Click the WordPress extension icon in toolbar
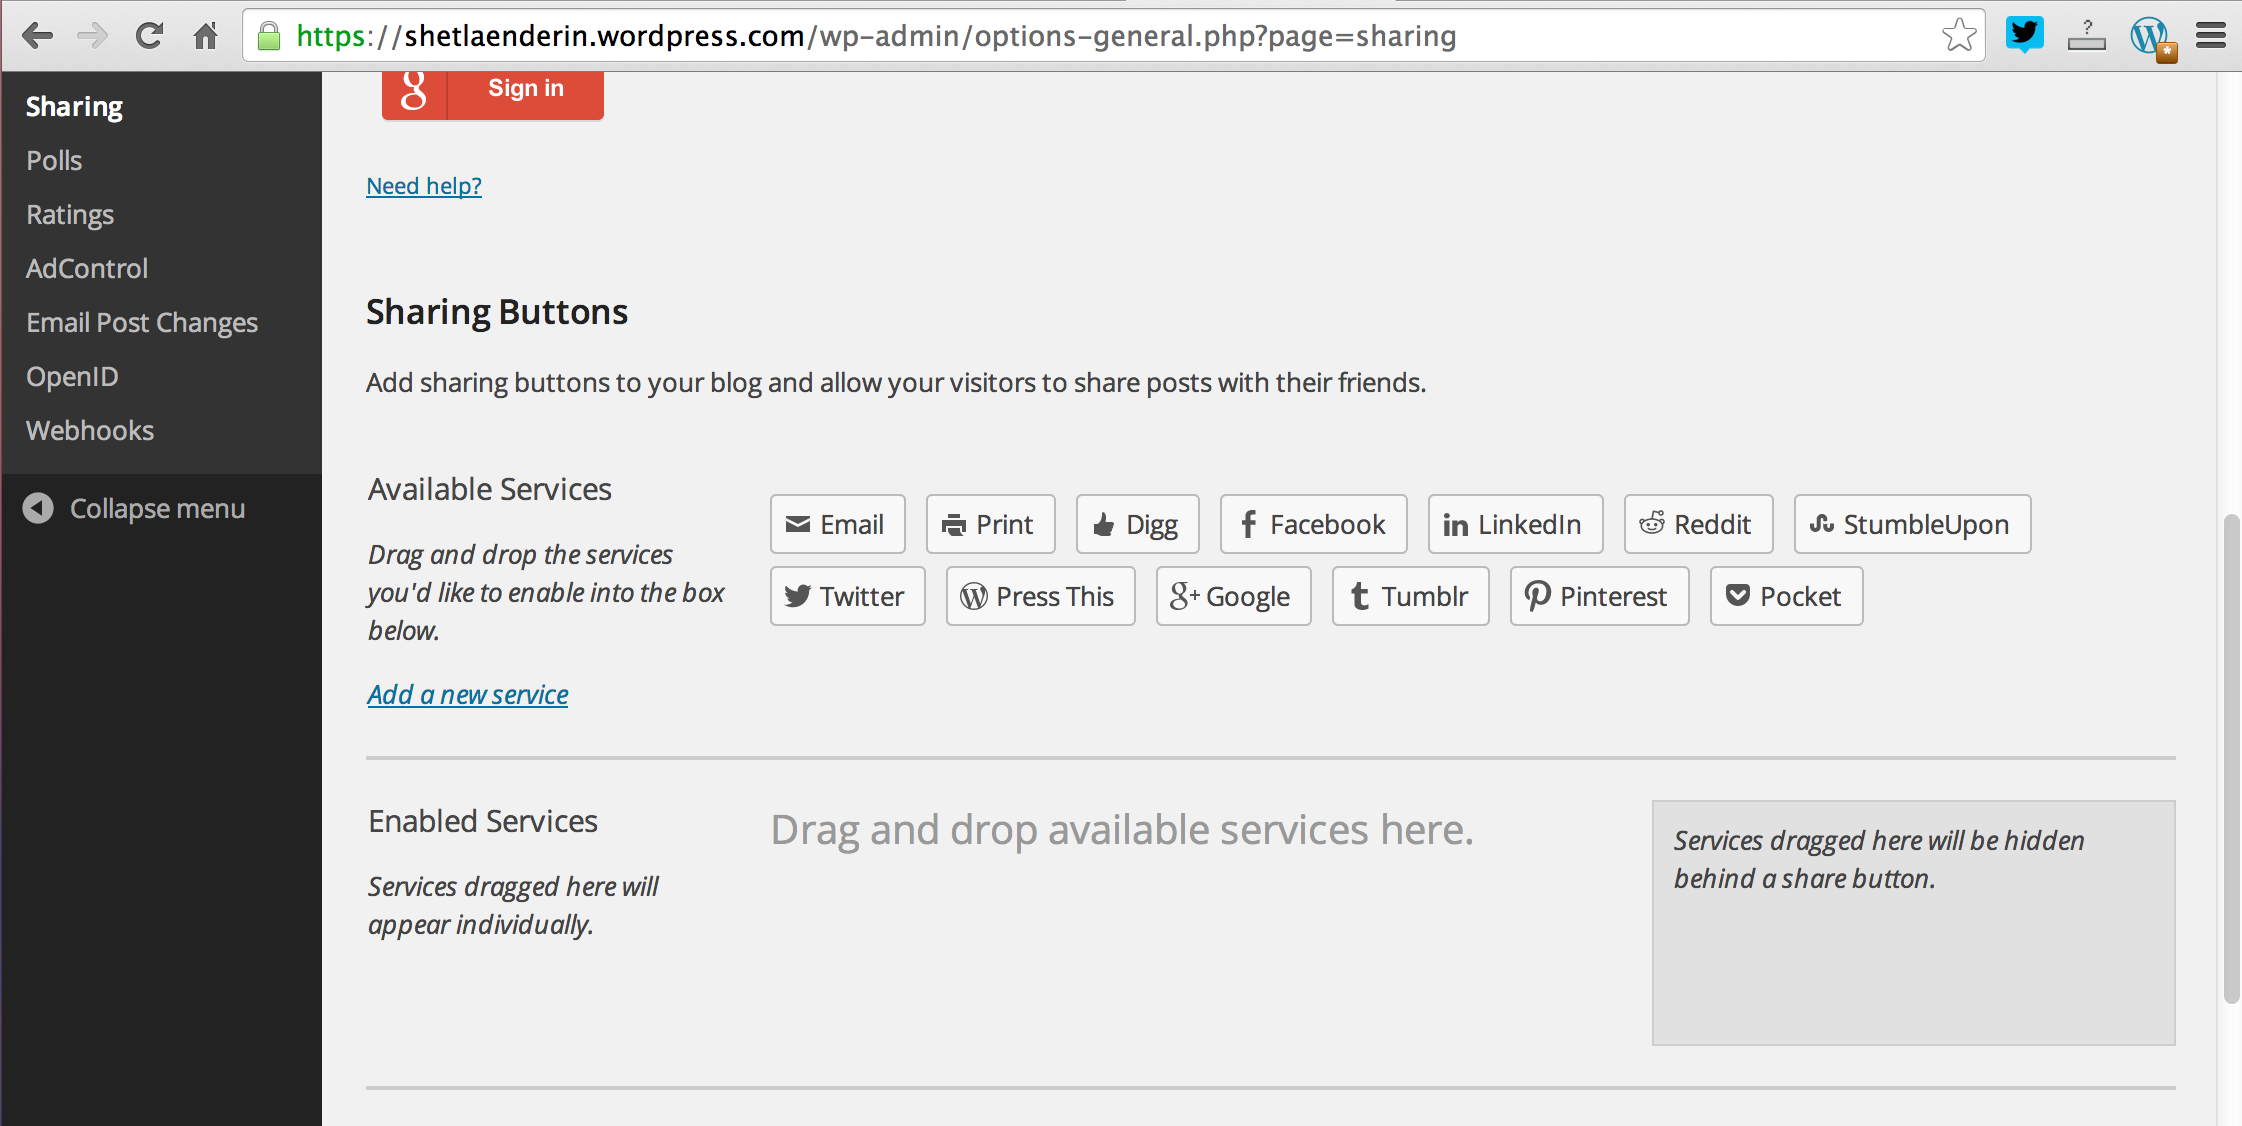Screen dimensions: 2242x1126 point(2150,37)
